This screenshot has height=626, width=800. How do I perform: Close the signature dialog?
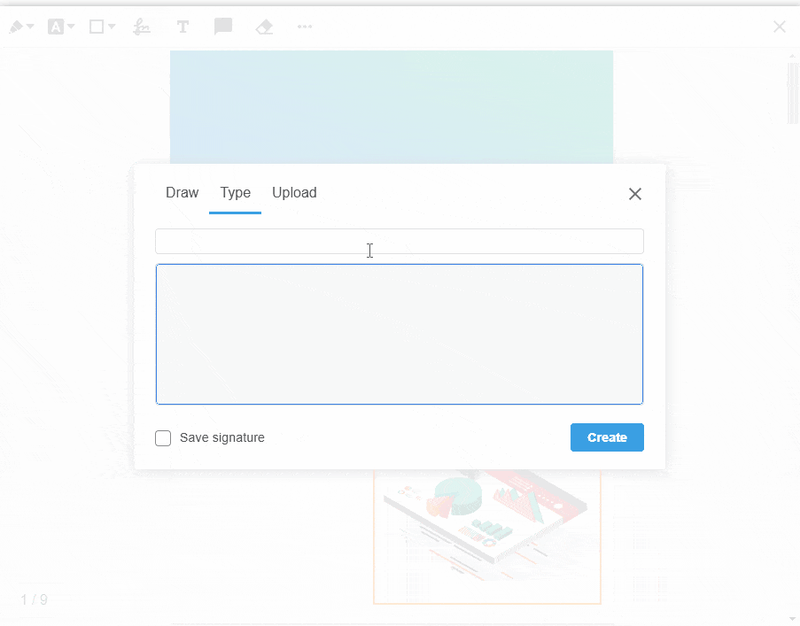click(635, 194)
